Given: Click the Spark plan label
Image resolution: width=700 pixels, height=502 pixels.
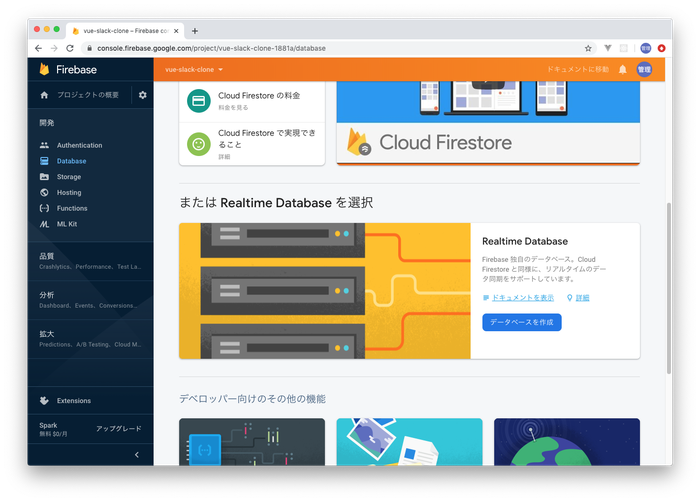Looking at the screenshot, I should click(48, 425).
